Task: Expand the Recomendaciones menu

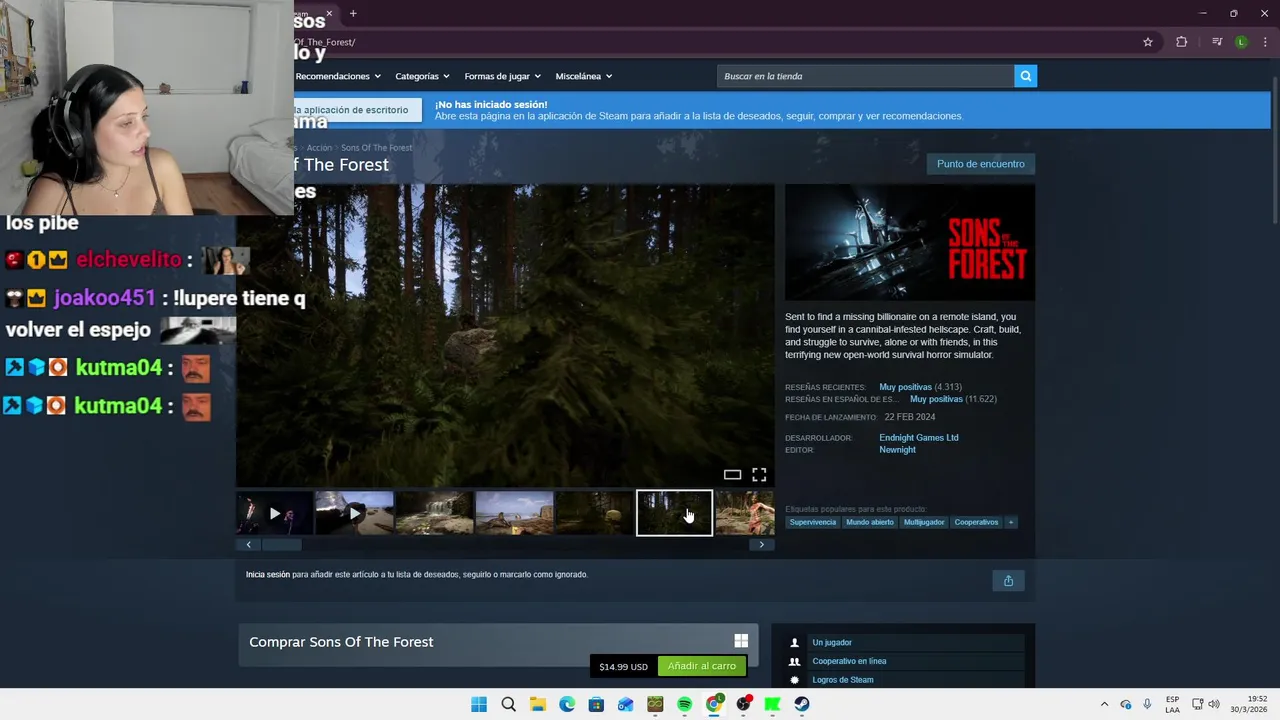Action: (337, 76)
